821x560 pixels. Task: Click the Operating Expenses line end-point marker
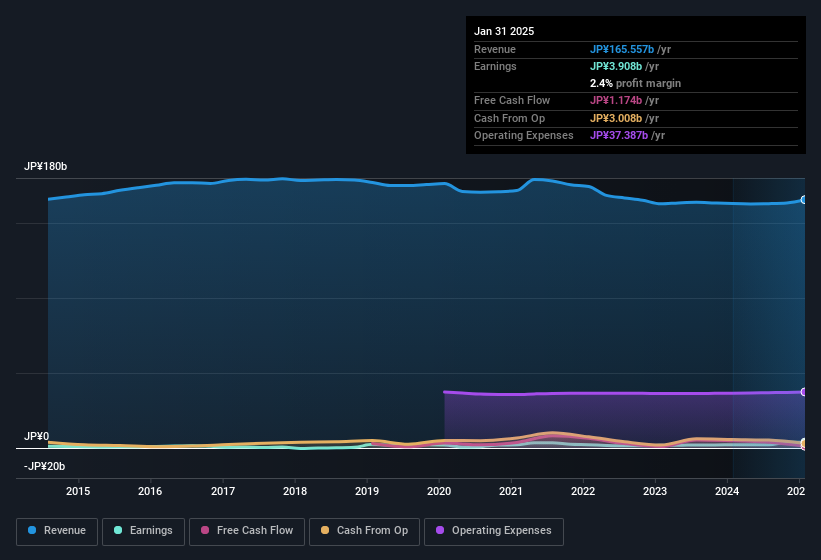[x=804, y=392]
